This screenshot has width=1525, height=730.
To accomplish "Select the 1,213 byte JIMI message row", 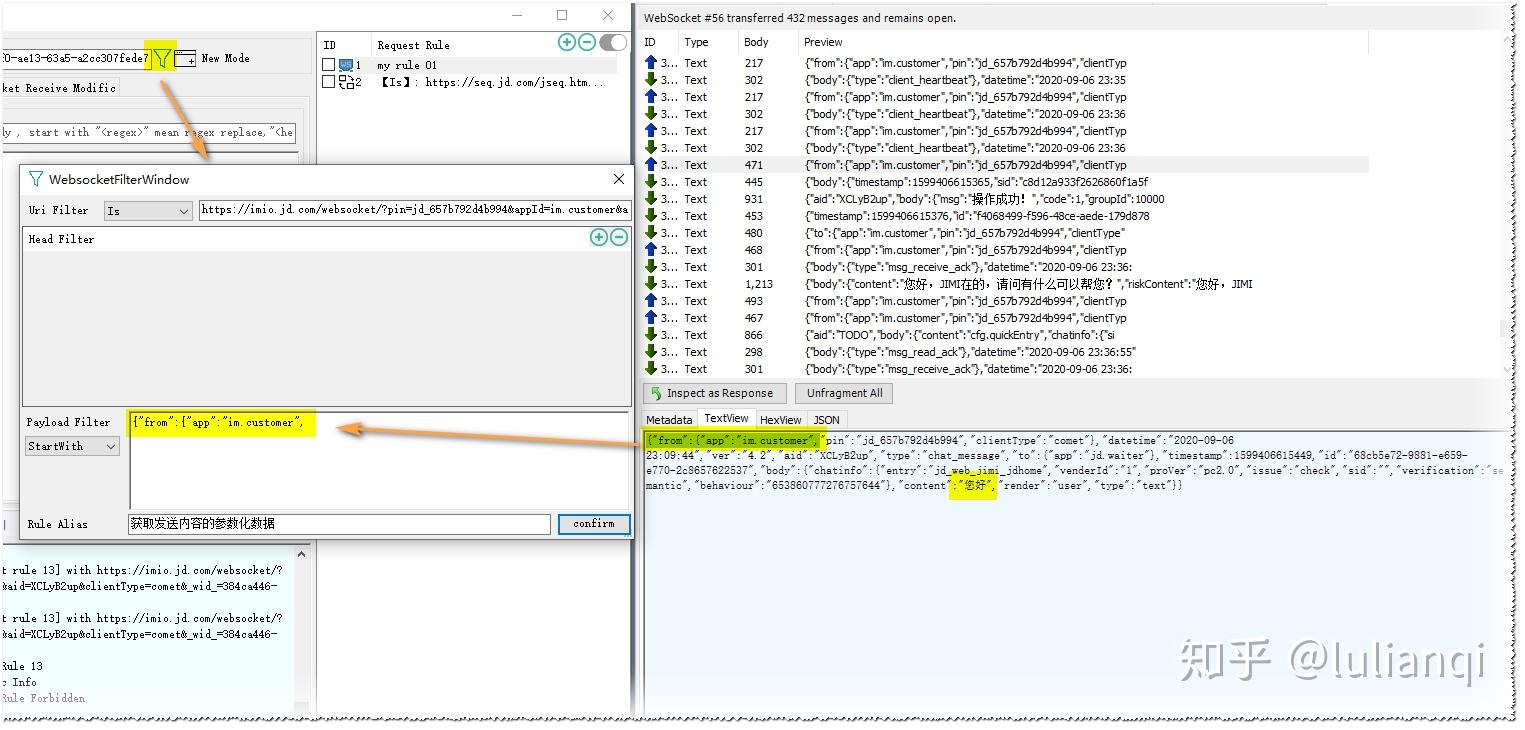I will 1005,284.
